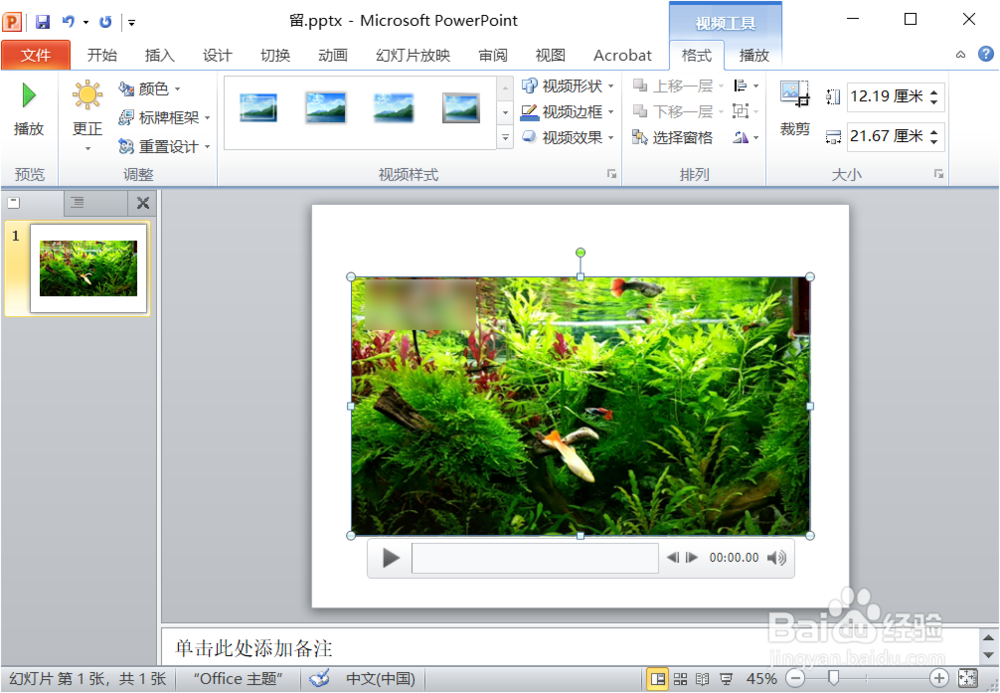Image resolution: width=1000 pixels, height=693 pixels.
Task: Click the Redo icon in quick access toolbar
Action: (x=105, y=22)
